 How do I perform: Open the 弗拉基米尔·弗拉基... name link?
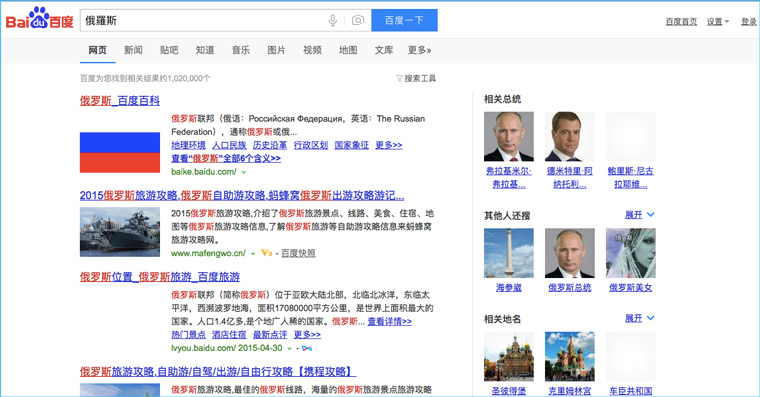click(x=508, y=178)
